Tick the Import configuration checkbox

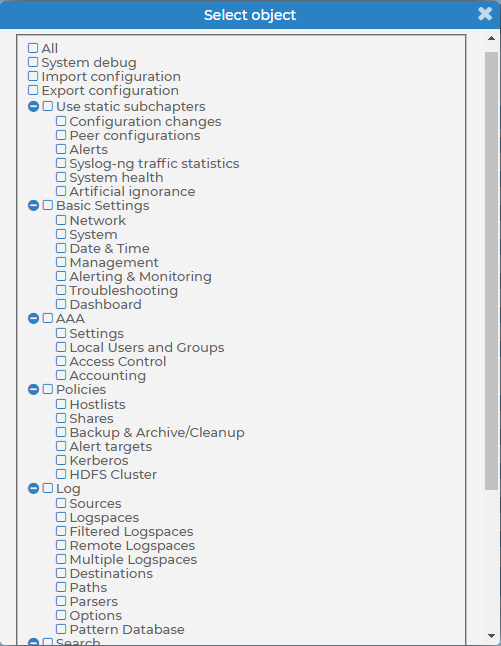tap(33, 76)
